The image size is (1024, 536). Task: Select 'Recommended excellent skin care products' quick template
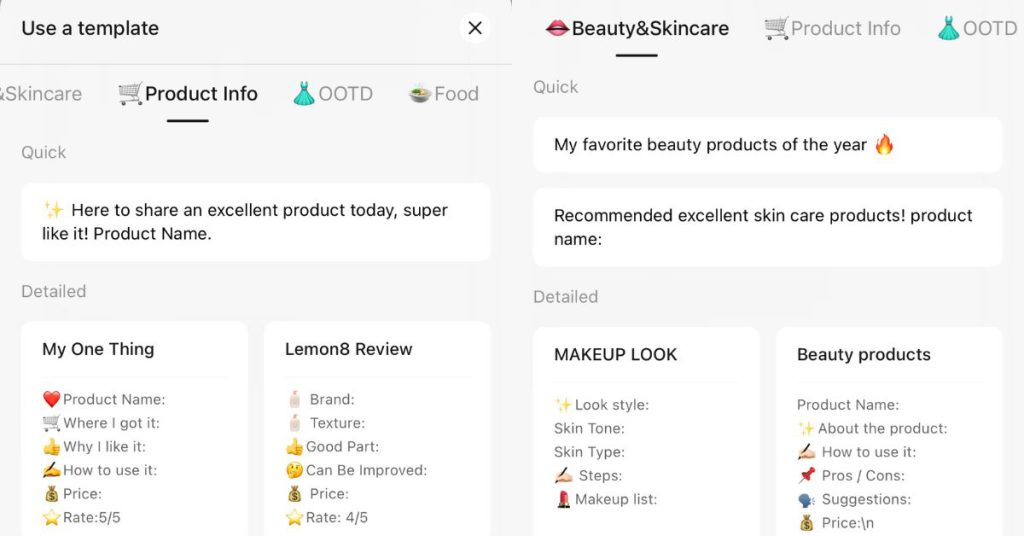coord(768,227)
